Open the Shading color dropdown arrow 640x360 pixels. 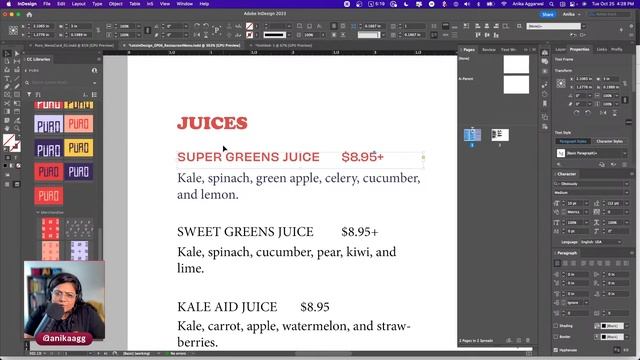click(627, 326)
